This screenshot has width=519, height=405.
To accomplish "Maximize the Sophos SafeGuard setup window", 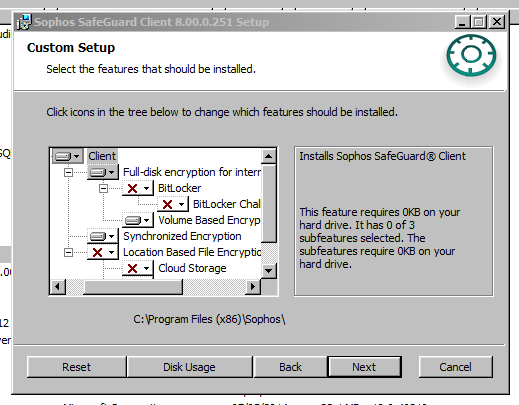I will click(x=479, y=22).
